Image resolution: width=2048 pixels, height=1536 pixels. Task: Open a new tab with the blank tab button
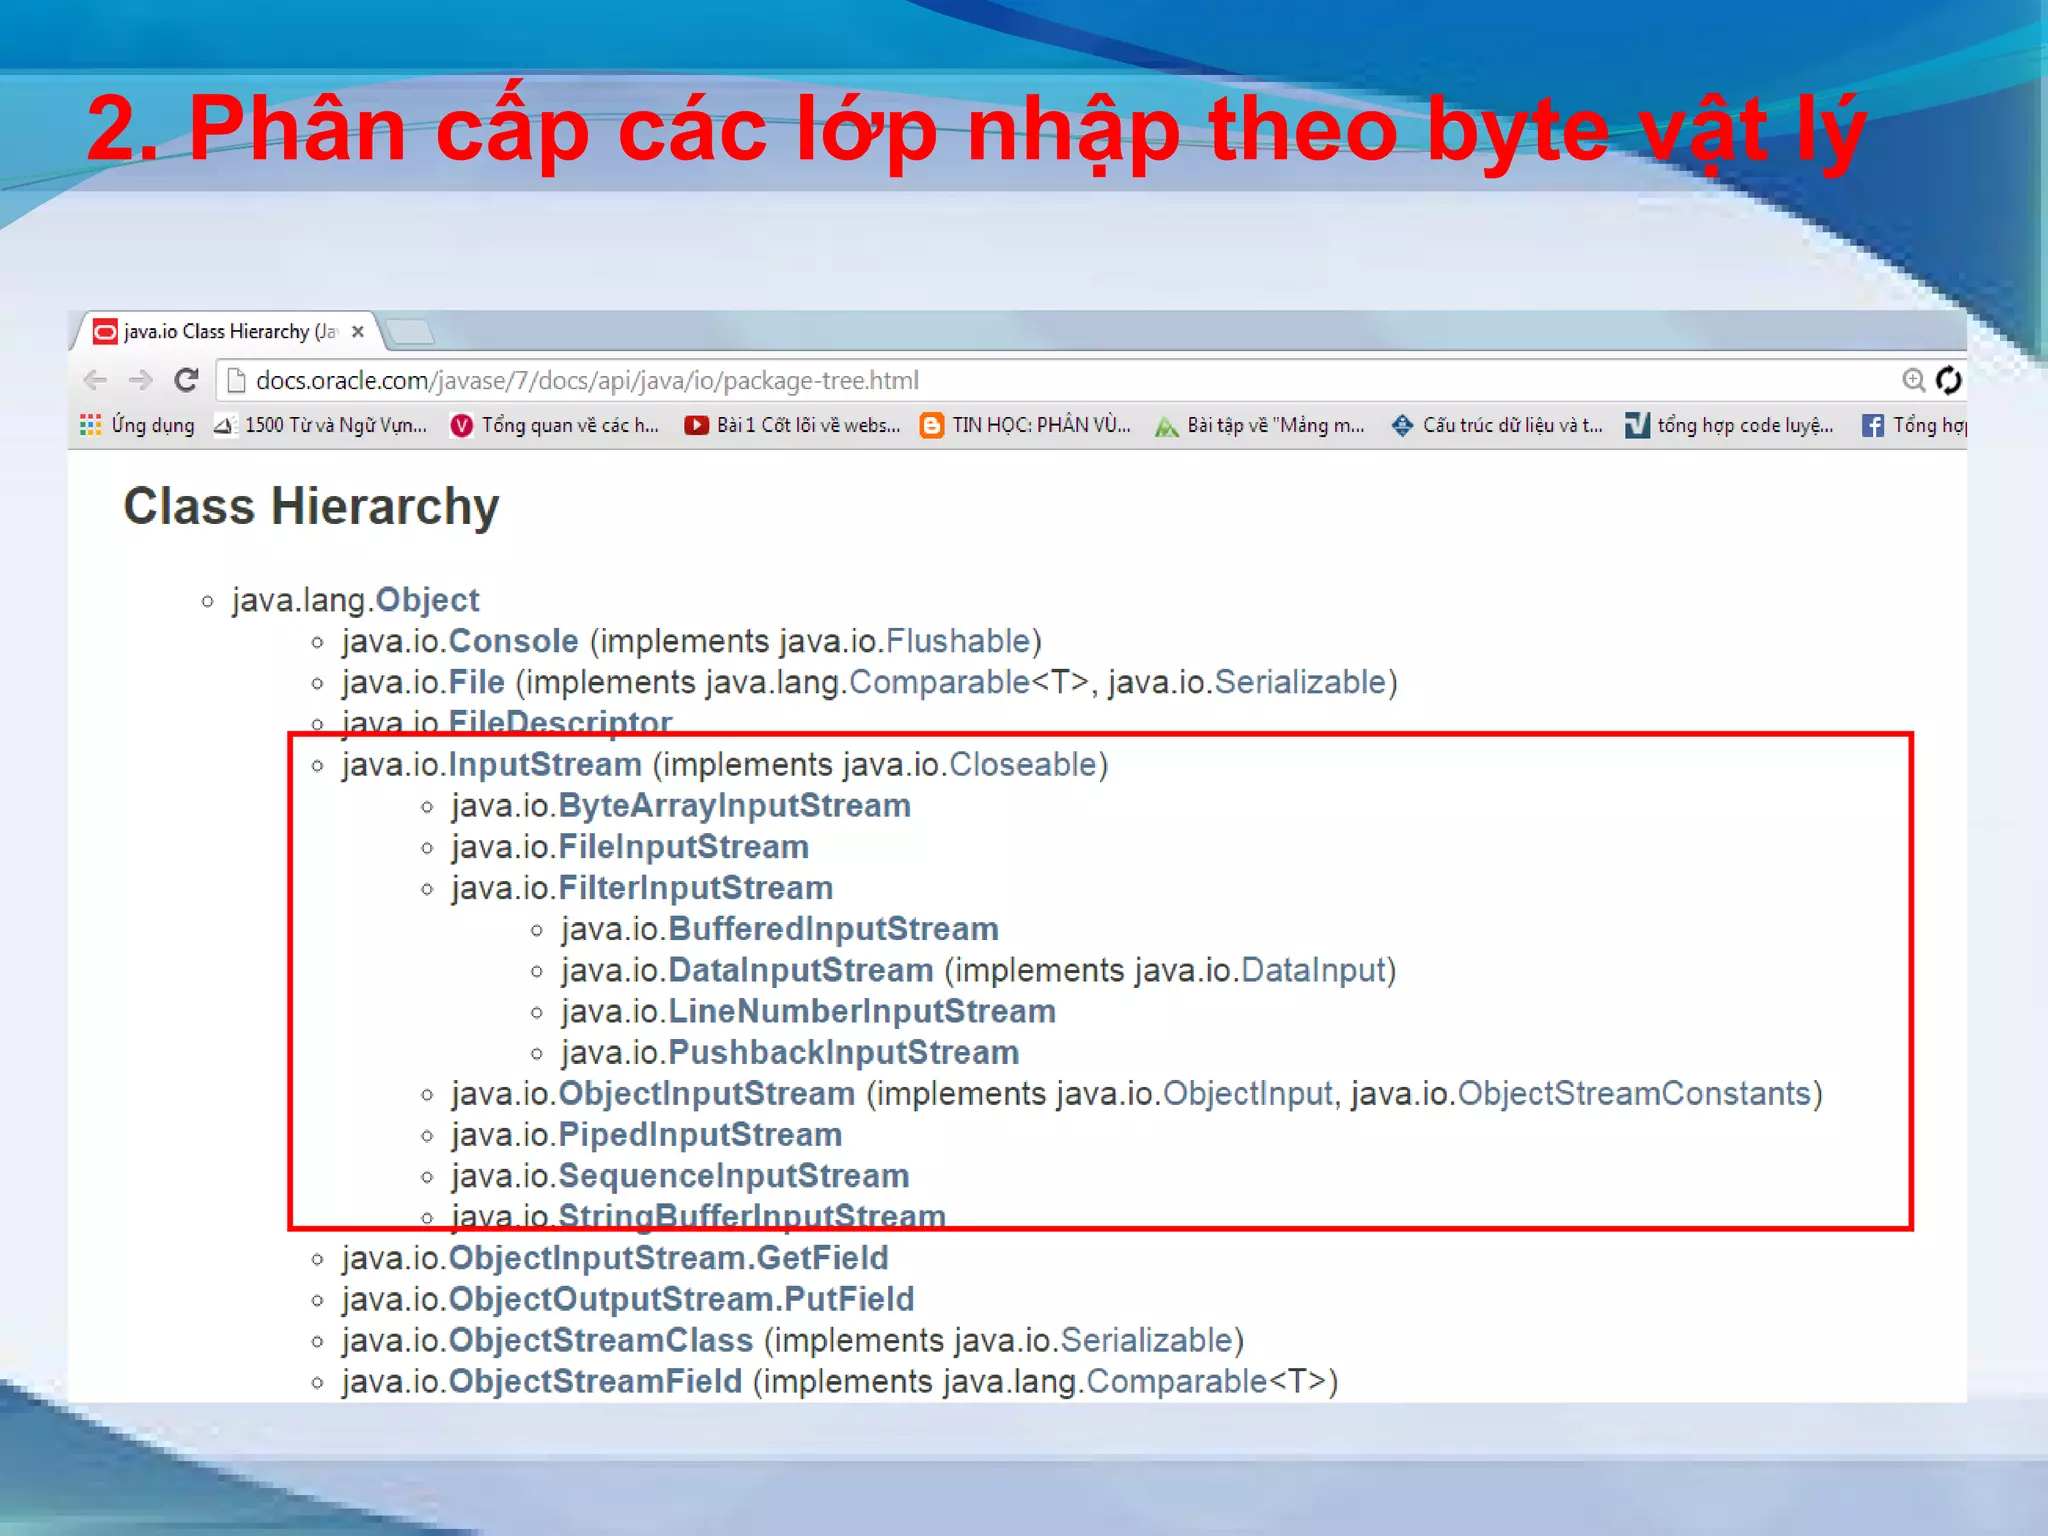pos(410,331)
